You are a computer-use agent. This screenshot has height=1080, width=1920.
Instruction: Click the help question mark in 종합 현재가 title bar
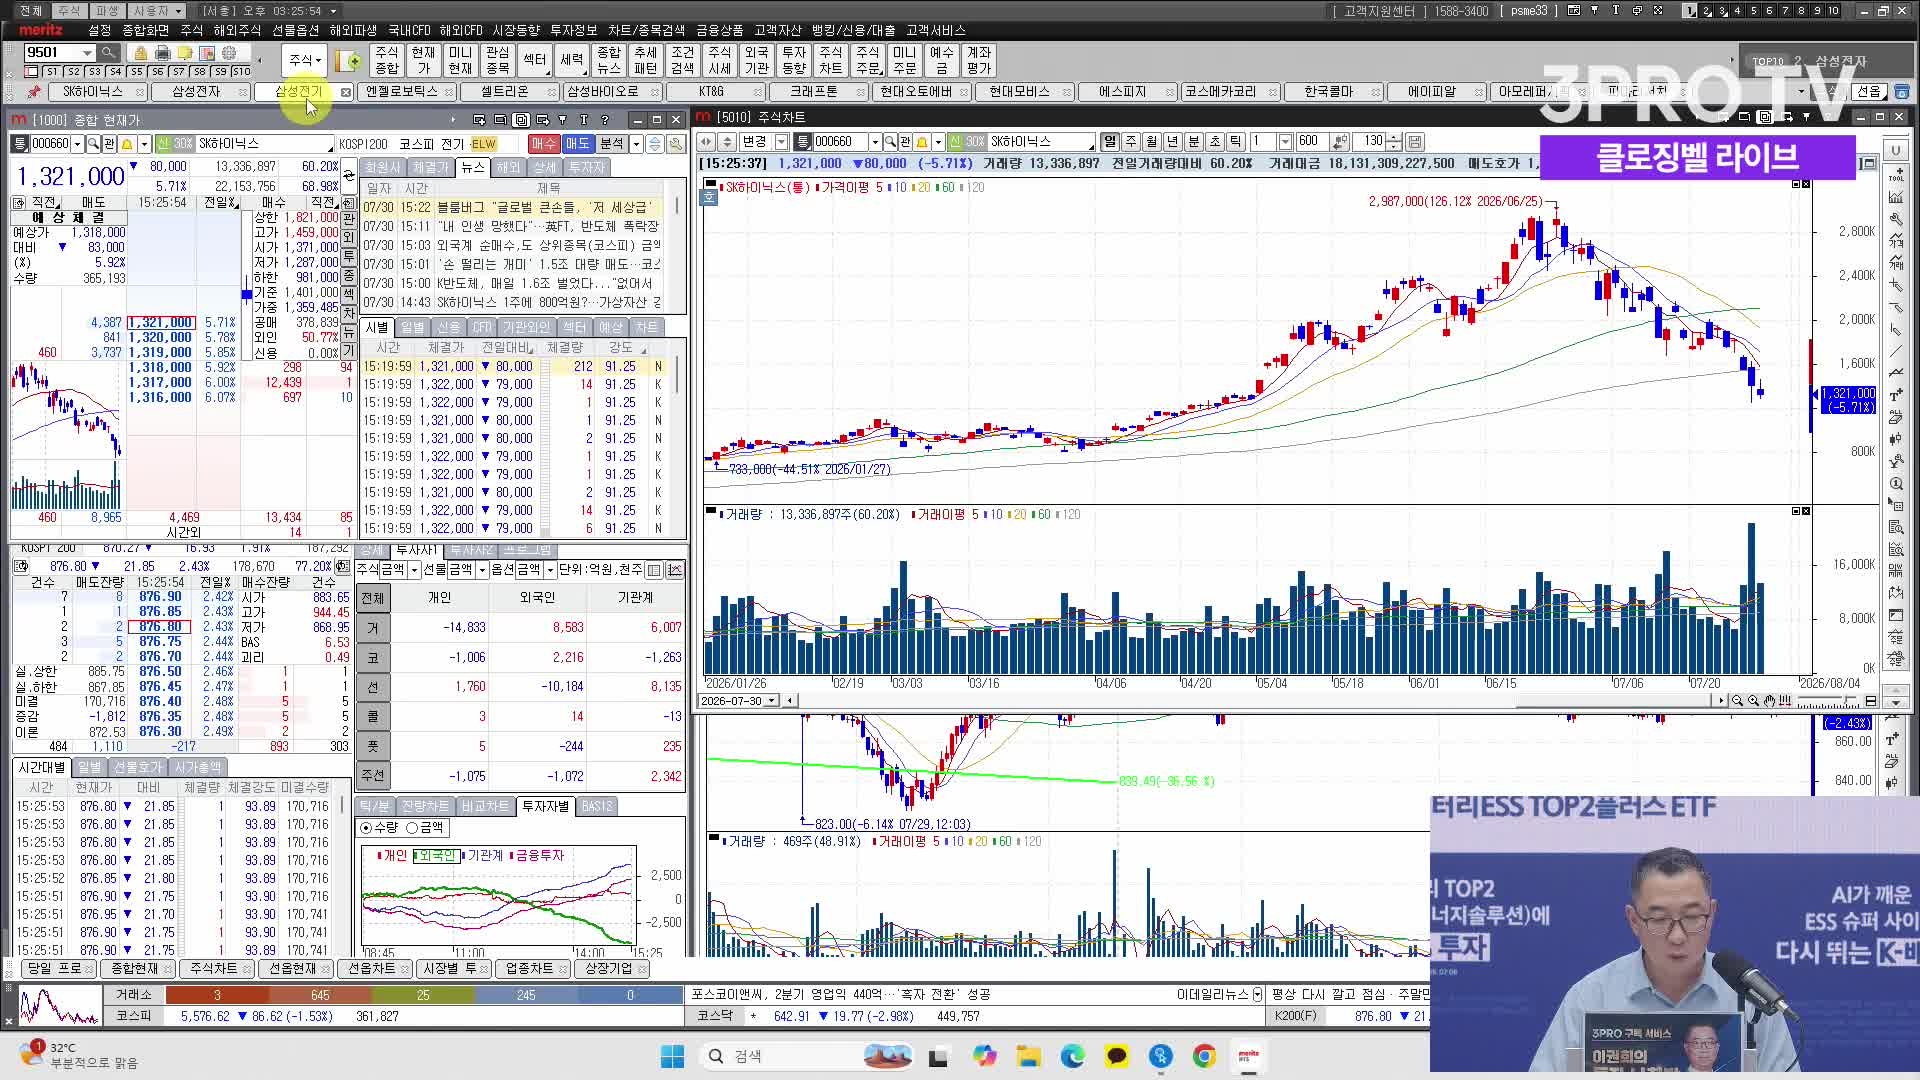[604, 120]
